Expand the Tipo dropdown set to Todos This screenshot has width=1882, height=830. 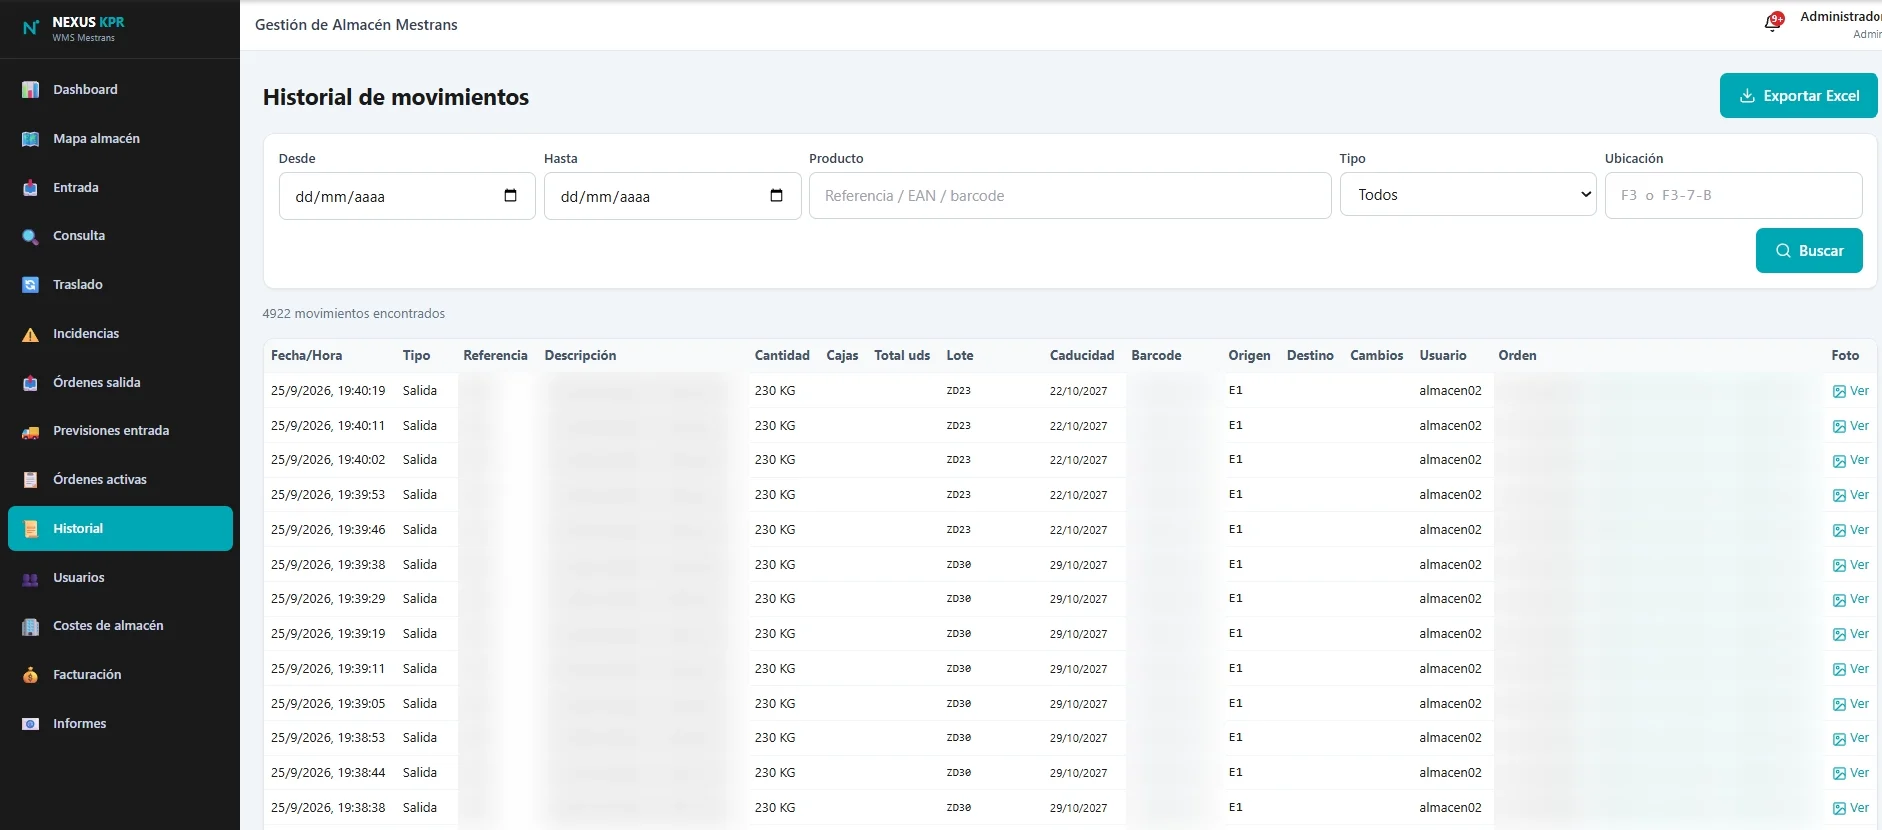(x=1468, y=195)
